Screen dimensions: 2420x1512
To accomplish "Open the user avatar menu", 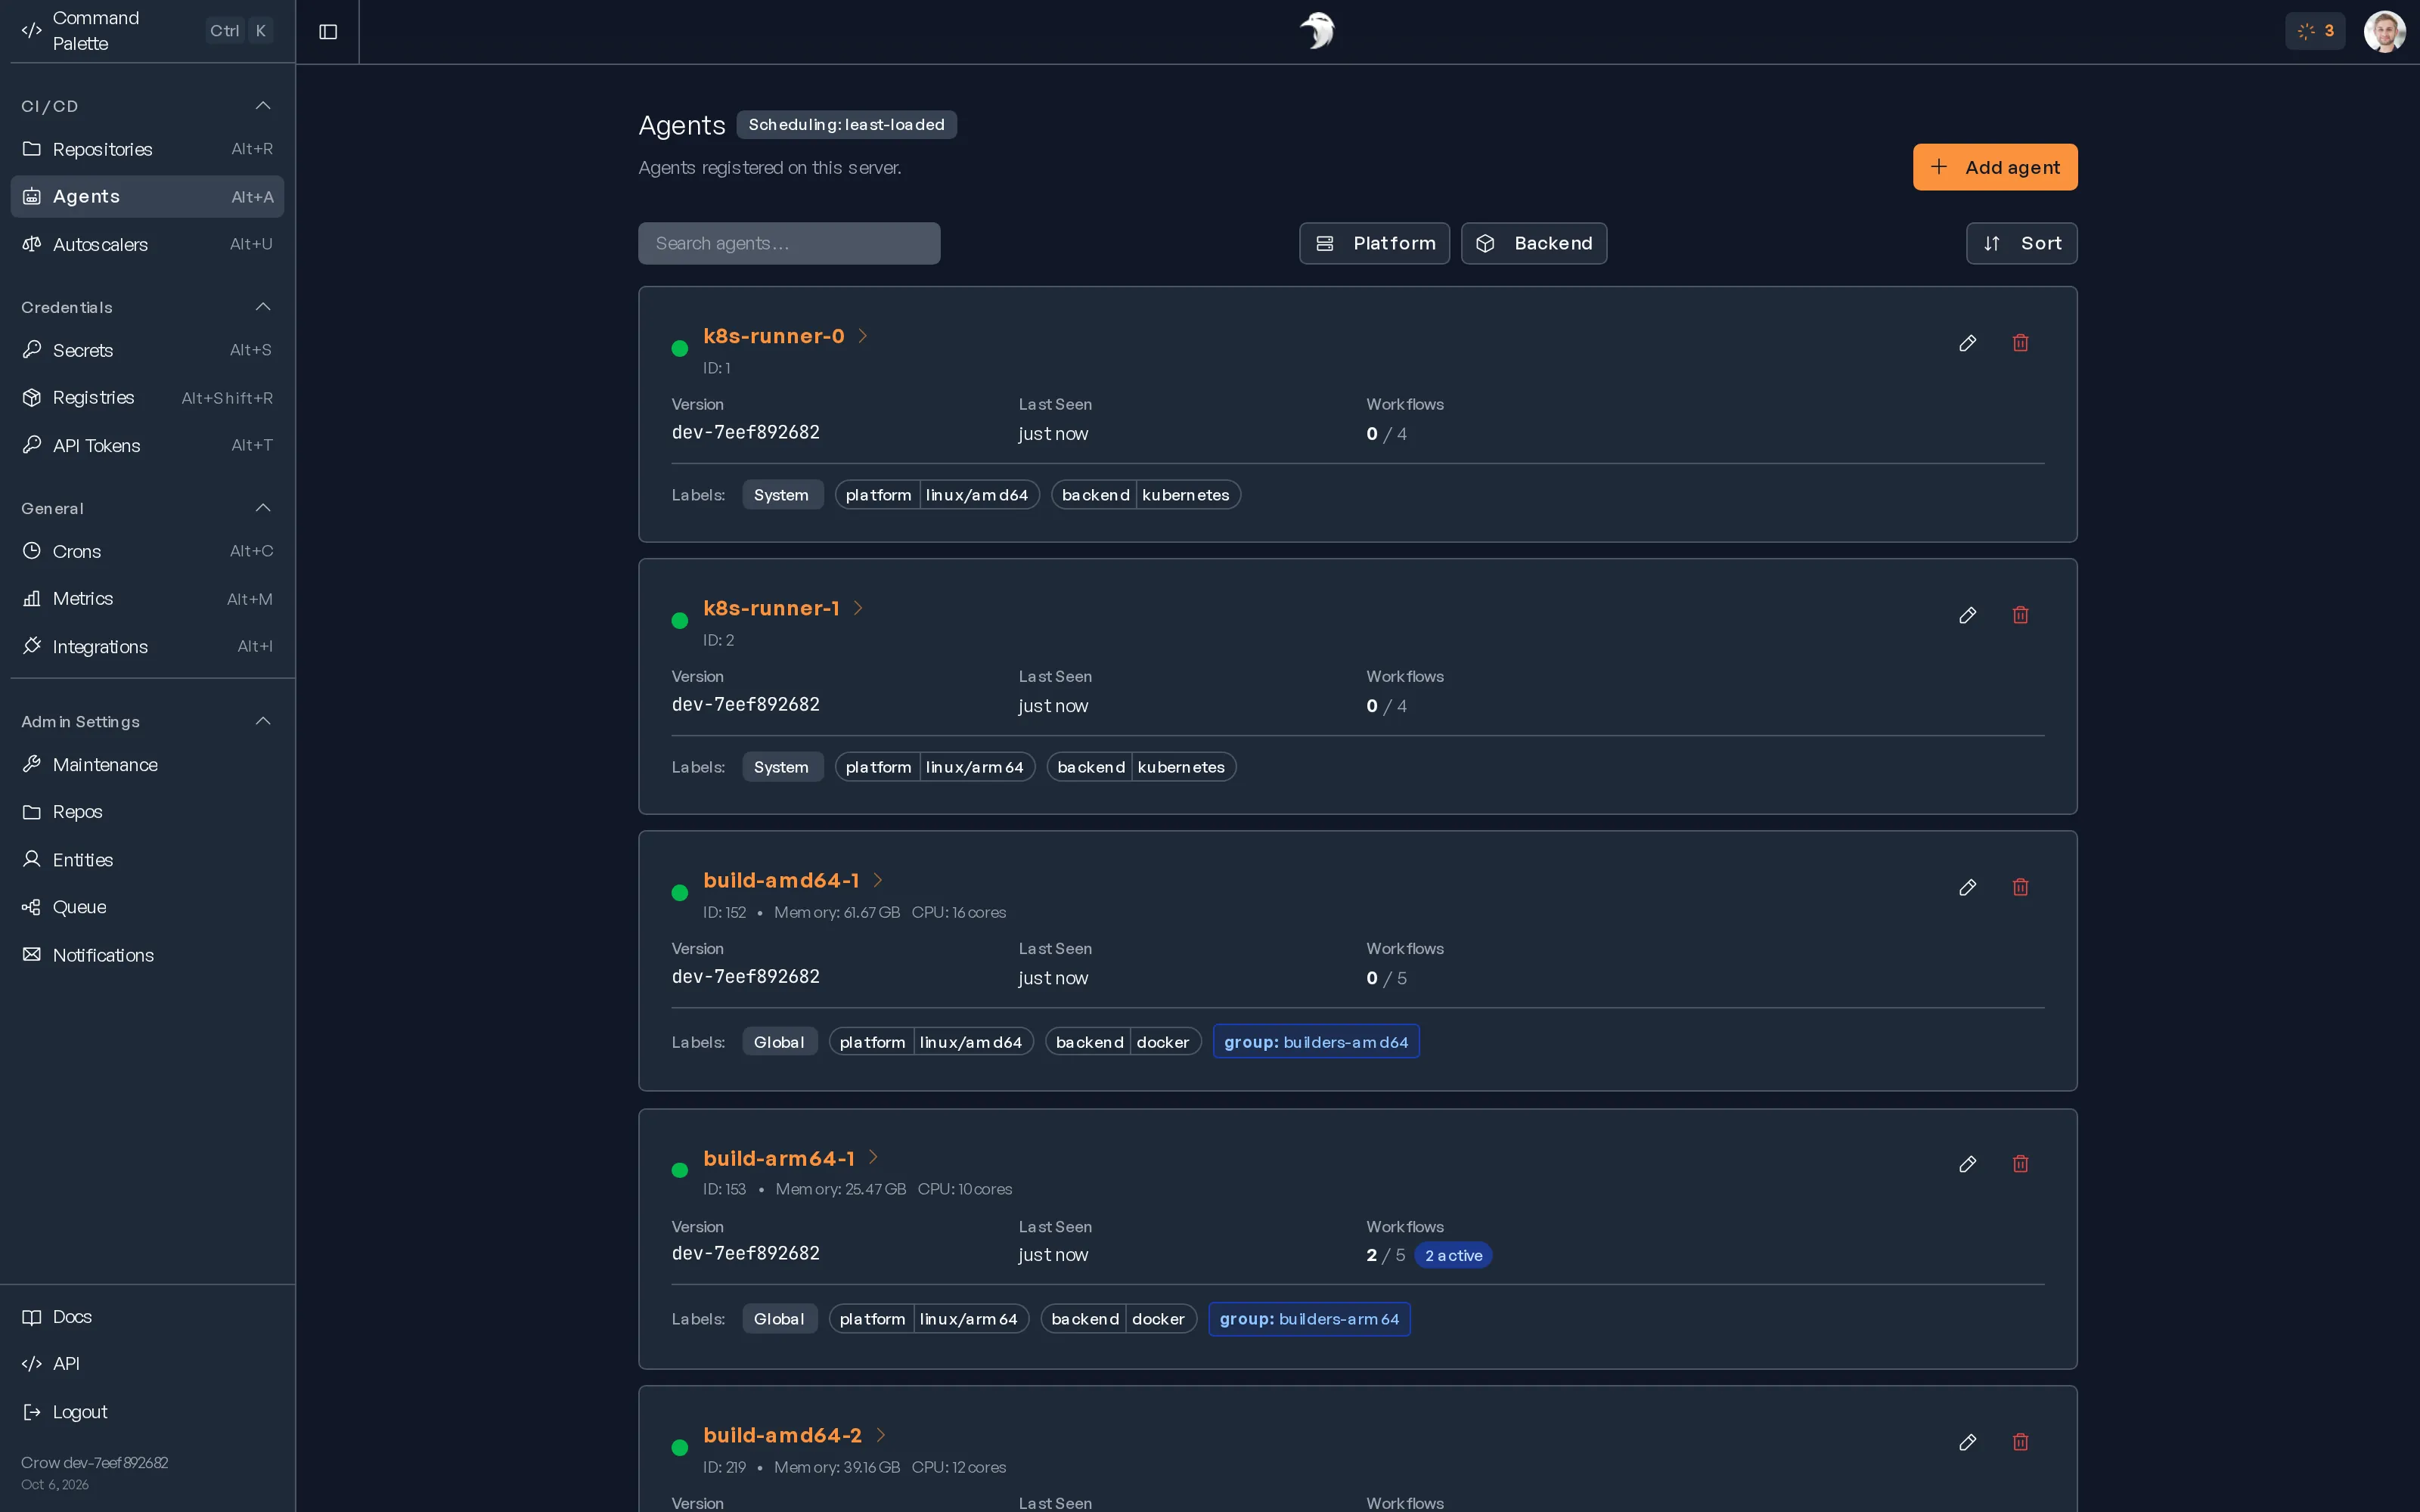I will [2384, 31].
